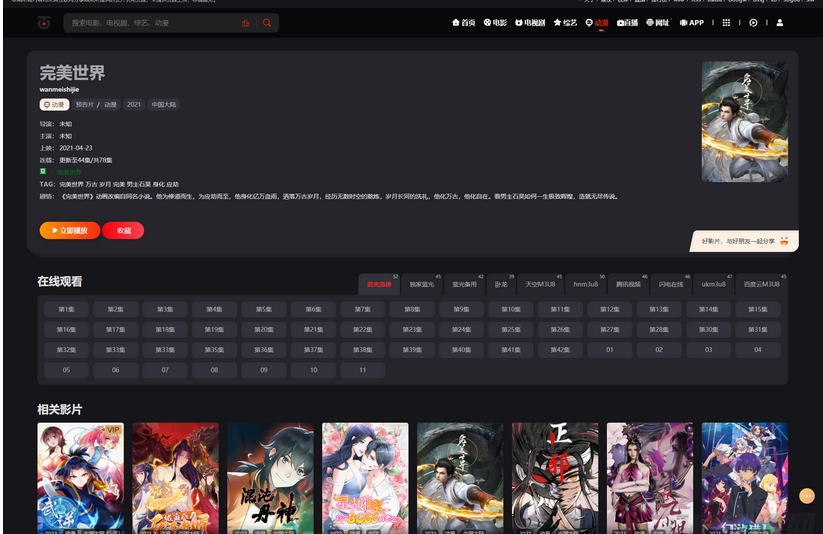This screenshot has height=534, width=823.
Task: Go to 首页 home nav item
Action: (463, 23)
